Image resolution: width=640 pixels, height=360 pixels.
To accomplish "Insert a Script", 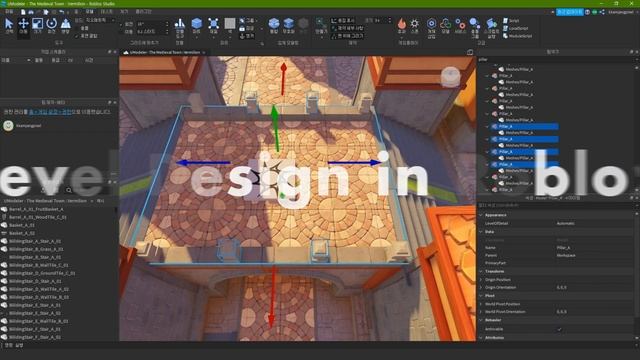I will (x=511, y=20).
